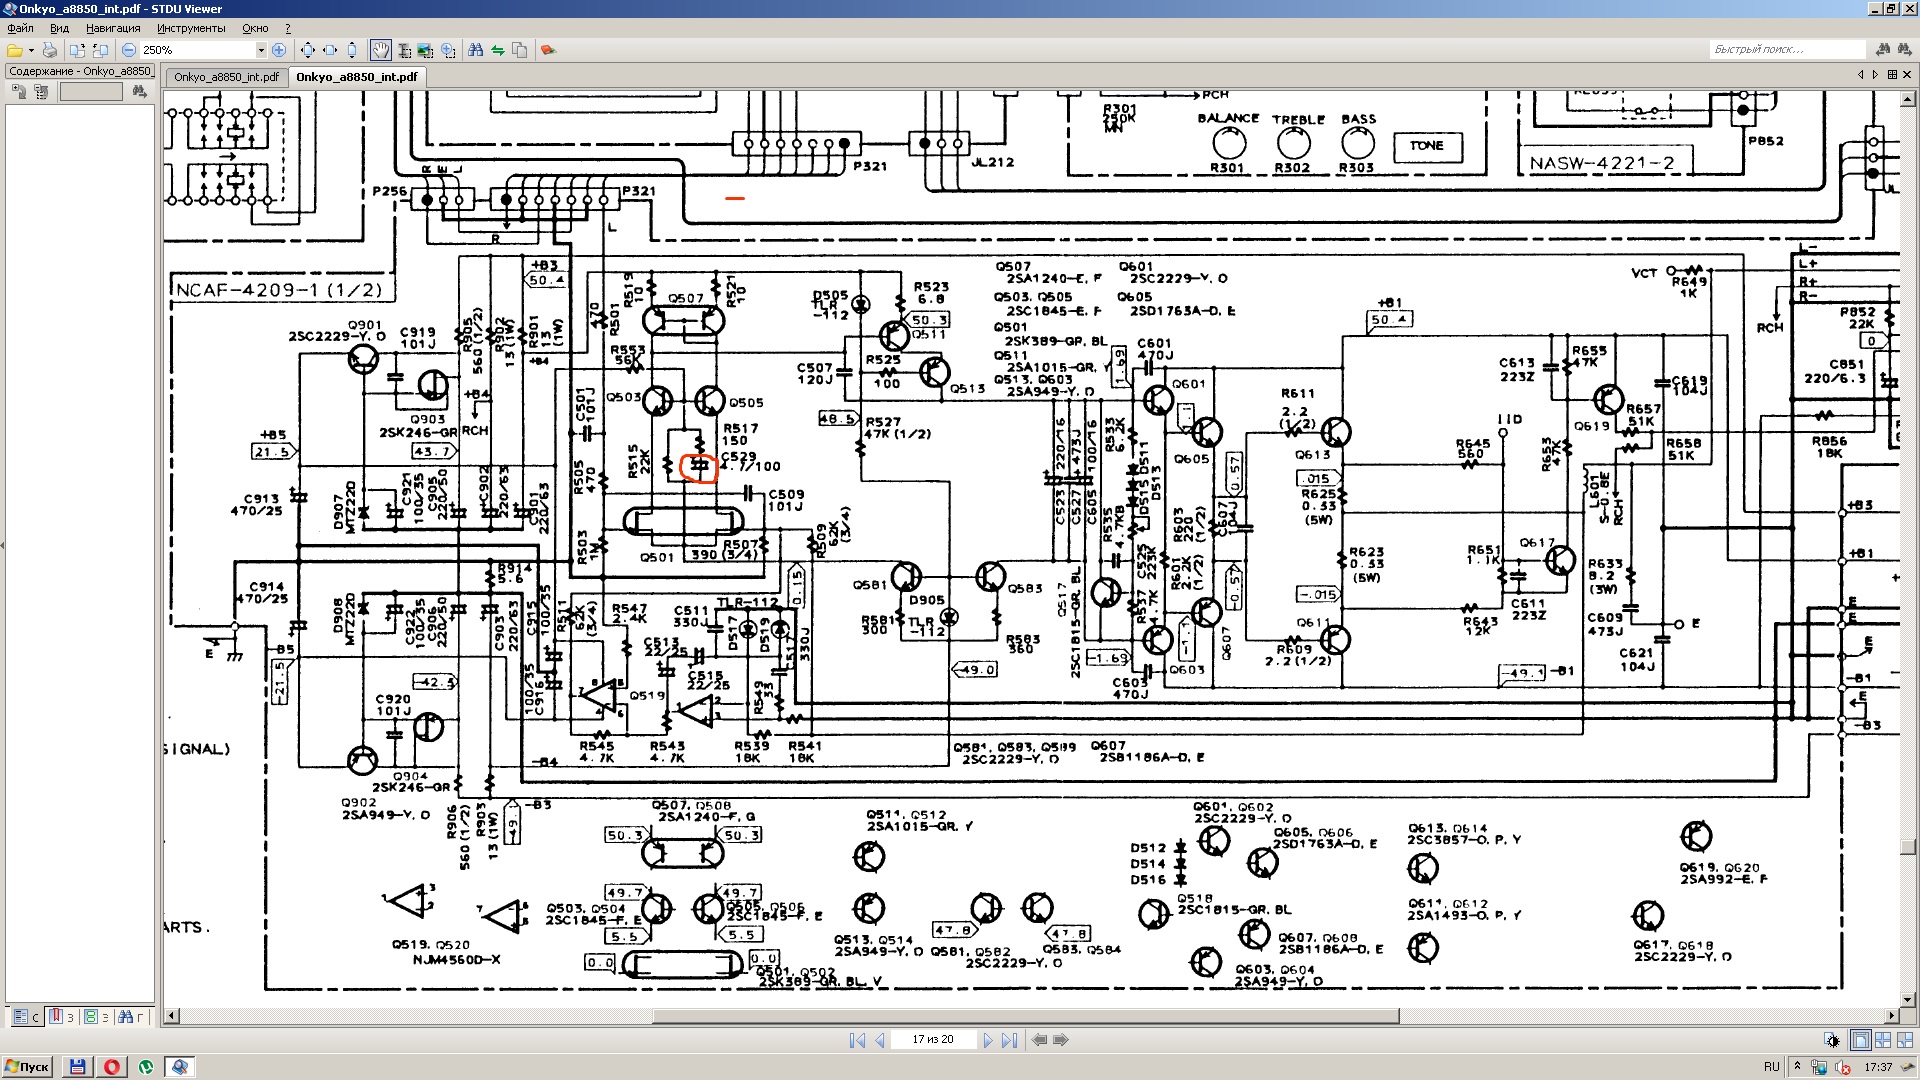Click the fit page width icon

(330, 50)
